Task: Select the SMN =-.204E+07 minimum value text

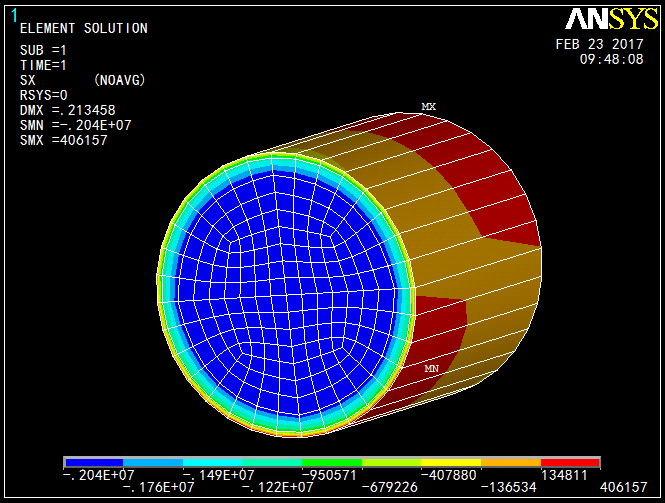Action: [75, 125]
